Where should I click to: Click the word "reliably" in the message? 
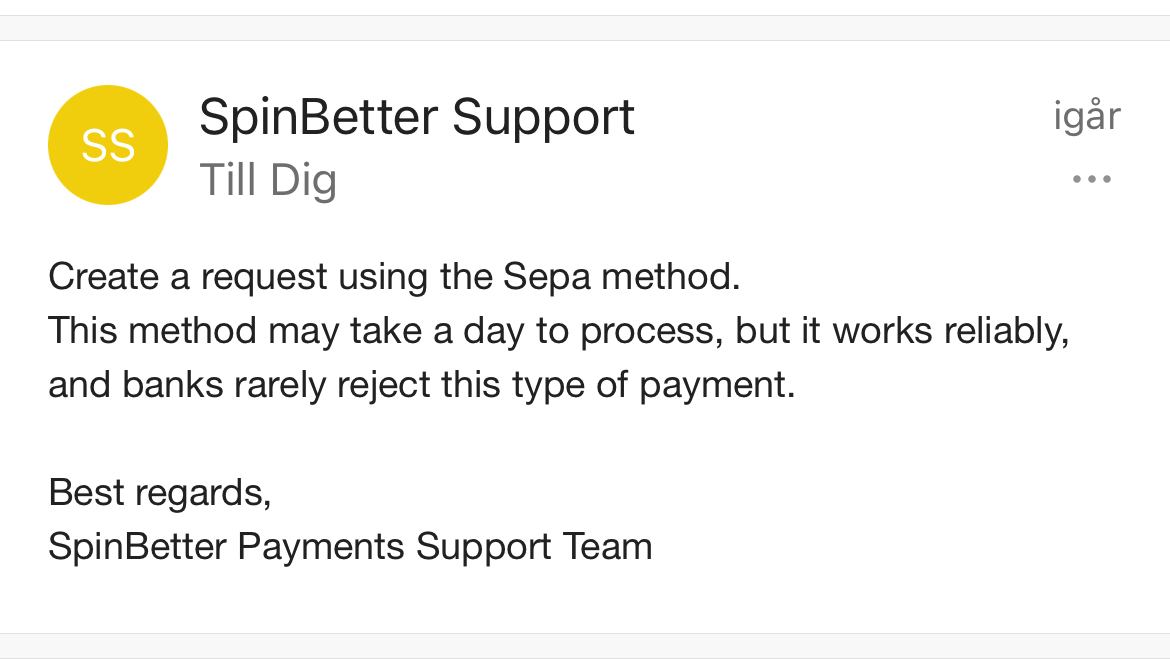[1008, 331]
